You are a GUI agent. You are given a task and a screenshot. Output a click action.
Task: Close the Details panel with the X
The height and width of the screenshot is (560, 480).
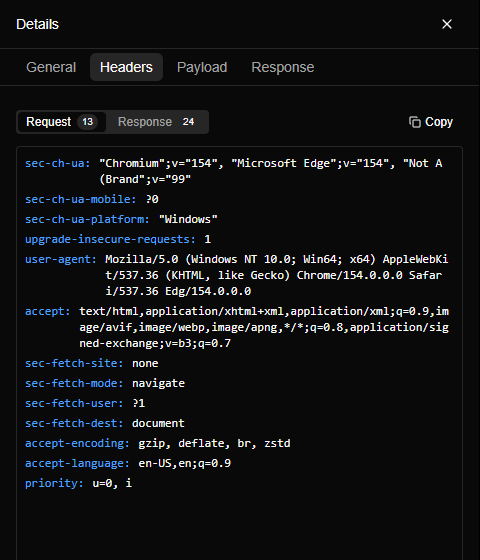[447, 24]
